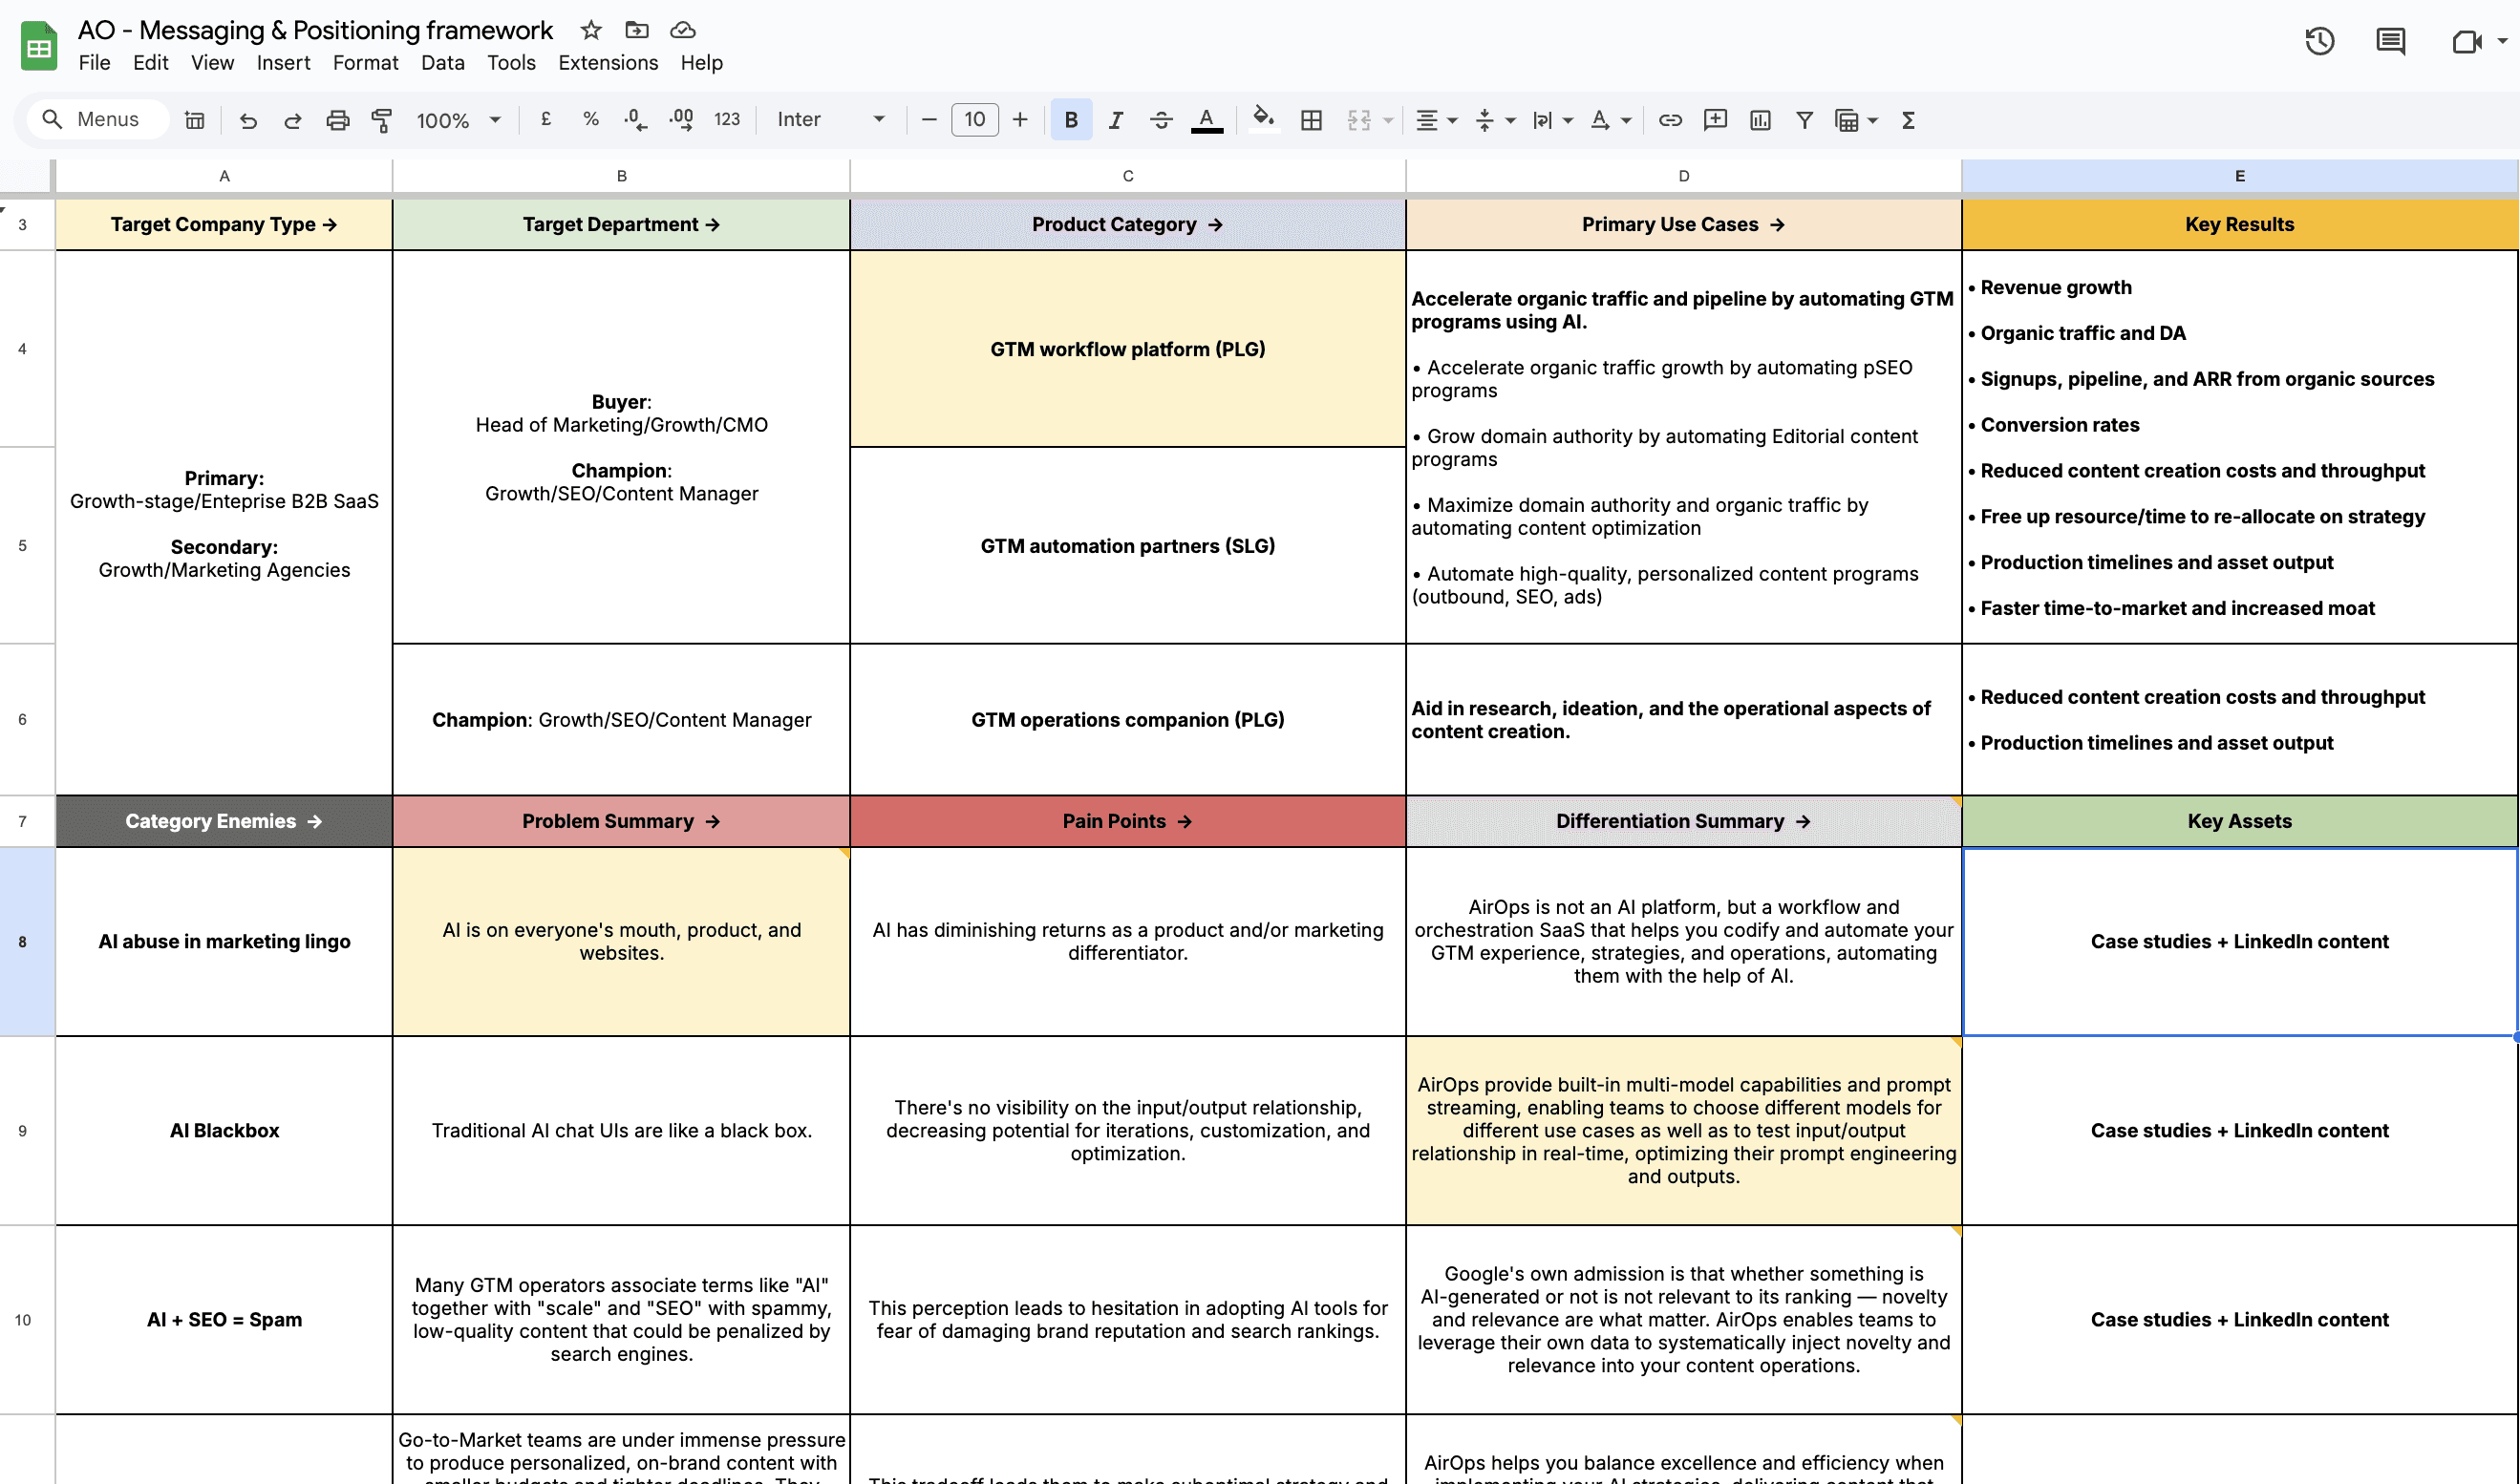Select column C header
The image size is (2520, 1484).
pyautogui.click(x=1128, y=176)
